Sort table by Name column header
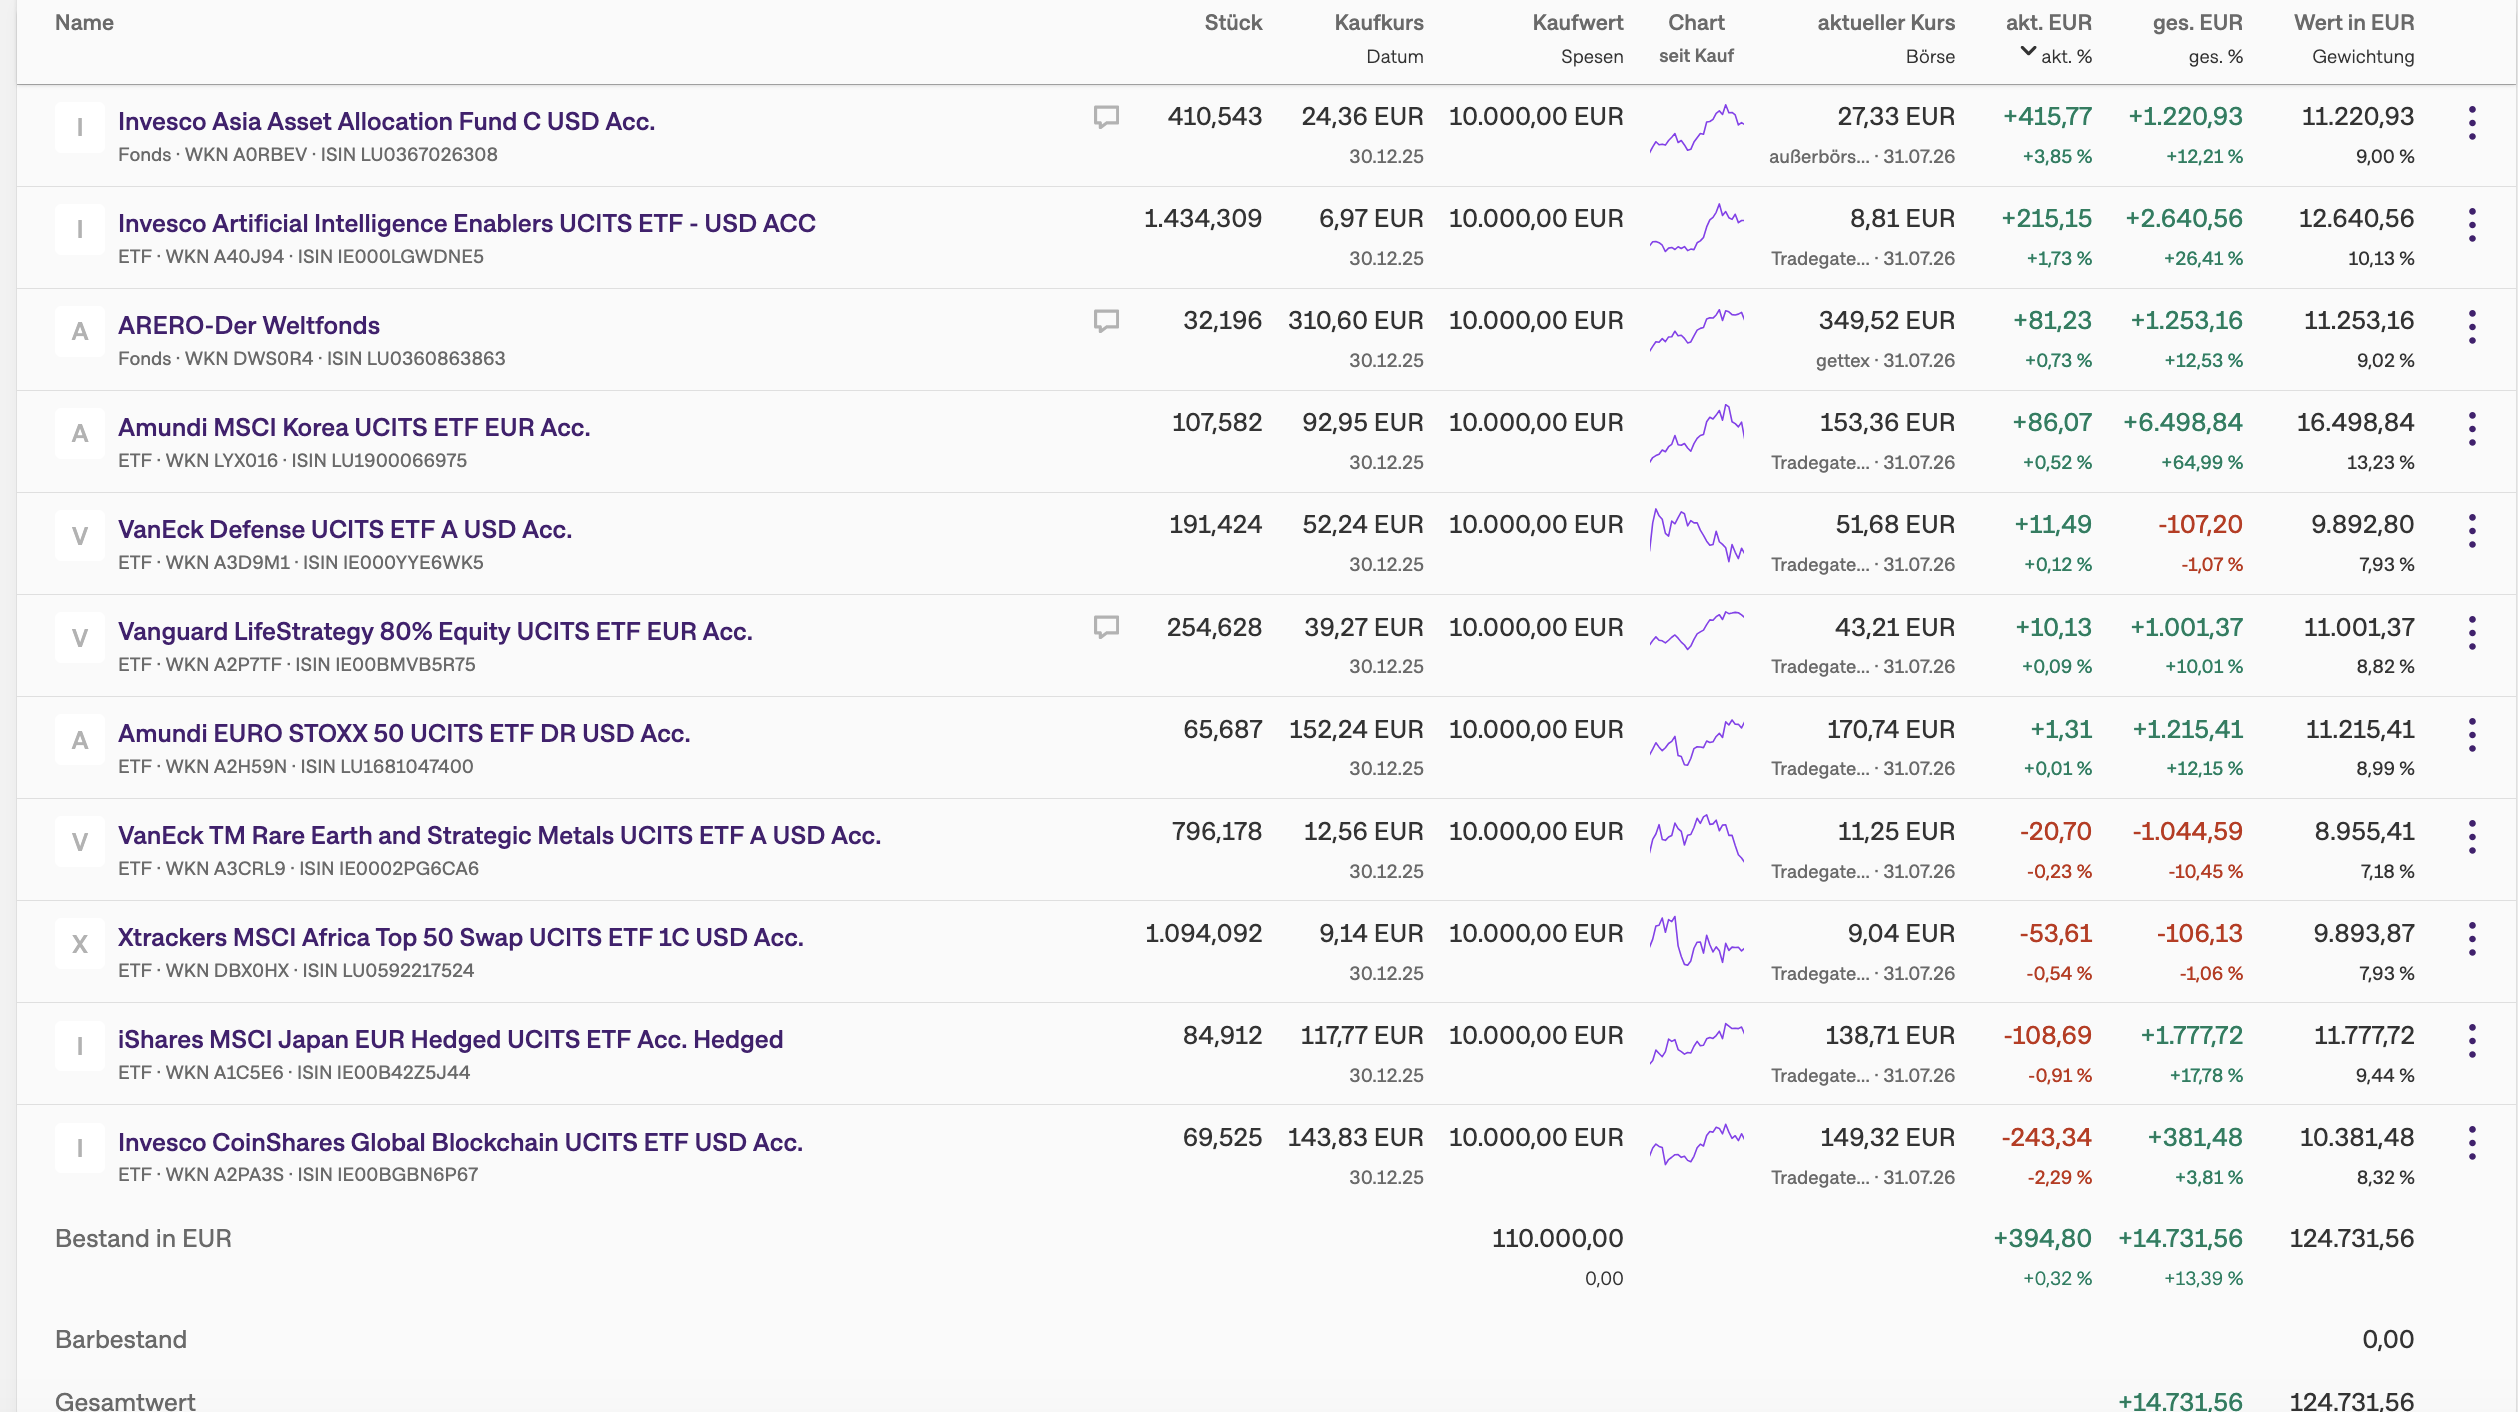 tap(84, 23)
